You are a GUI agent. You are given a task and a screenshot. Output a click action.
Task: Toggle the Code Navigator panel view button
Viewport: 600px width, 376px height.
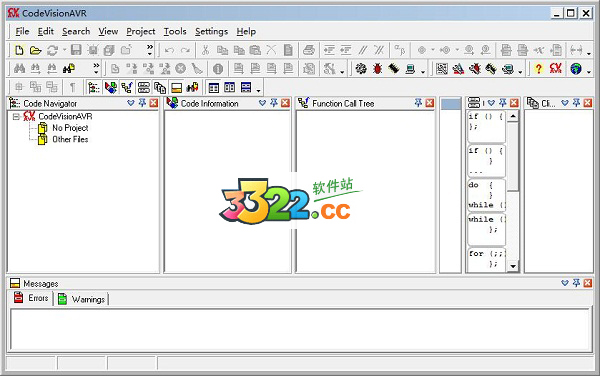[x=94, y=88]
